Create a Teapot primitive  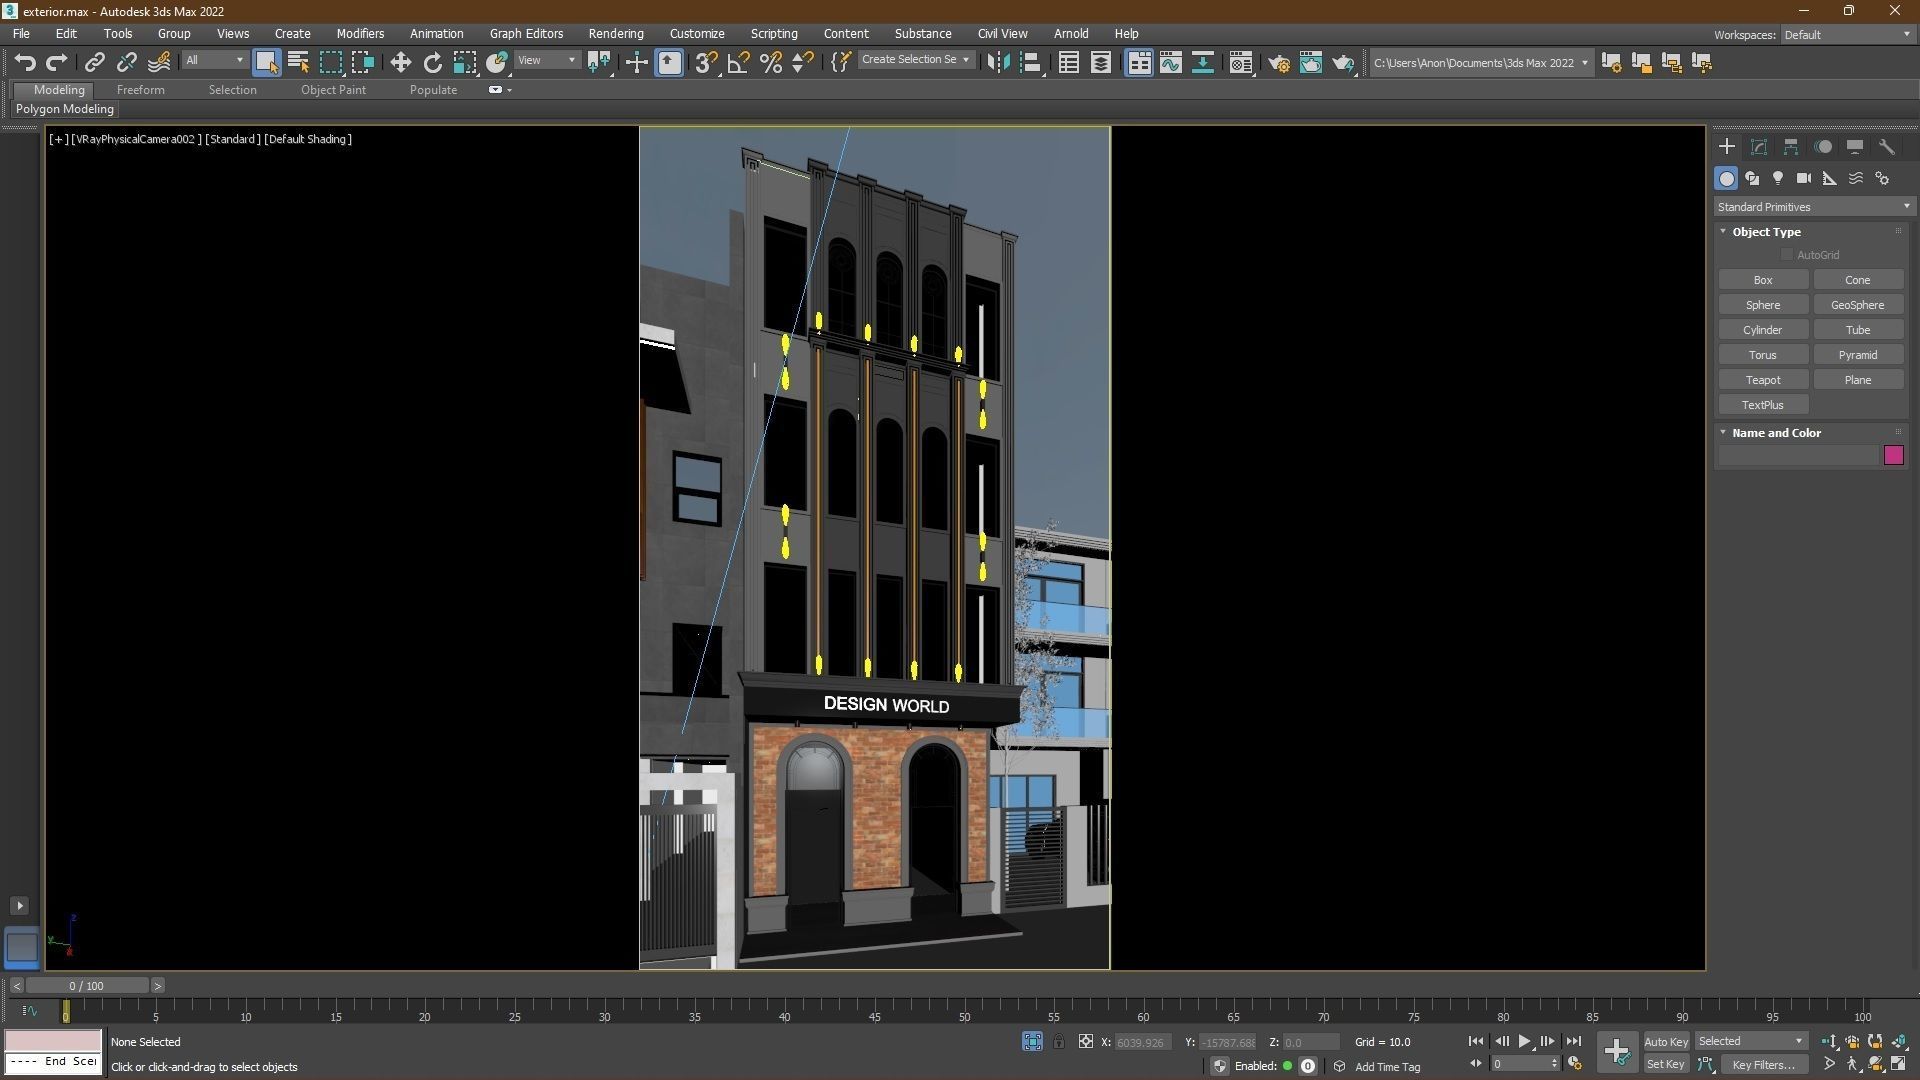(x=1763, y=379)
